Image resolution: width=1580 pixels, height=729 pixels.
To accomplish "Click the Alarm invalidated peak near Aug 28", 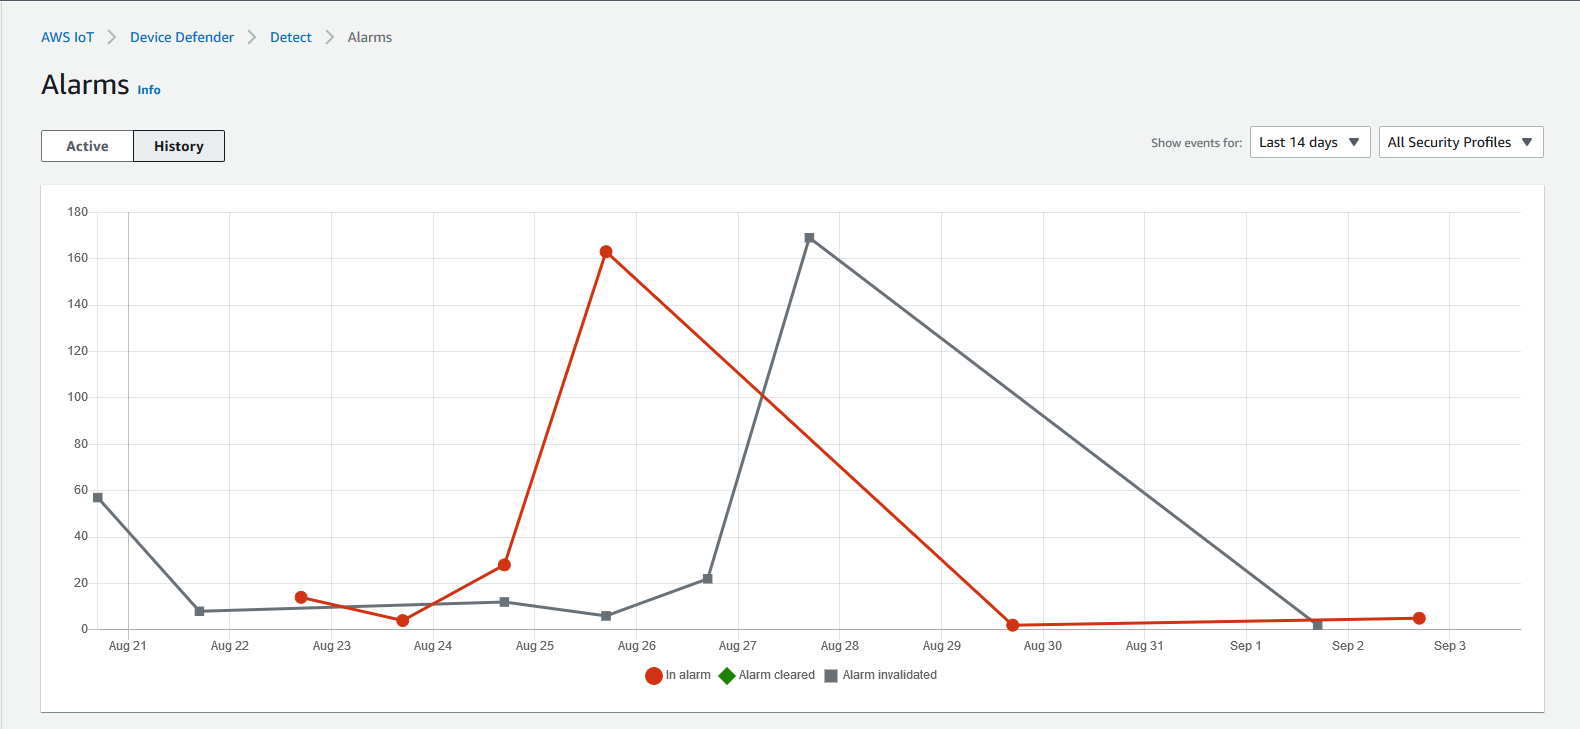I will pyautogui.click(x=810, y=237).
